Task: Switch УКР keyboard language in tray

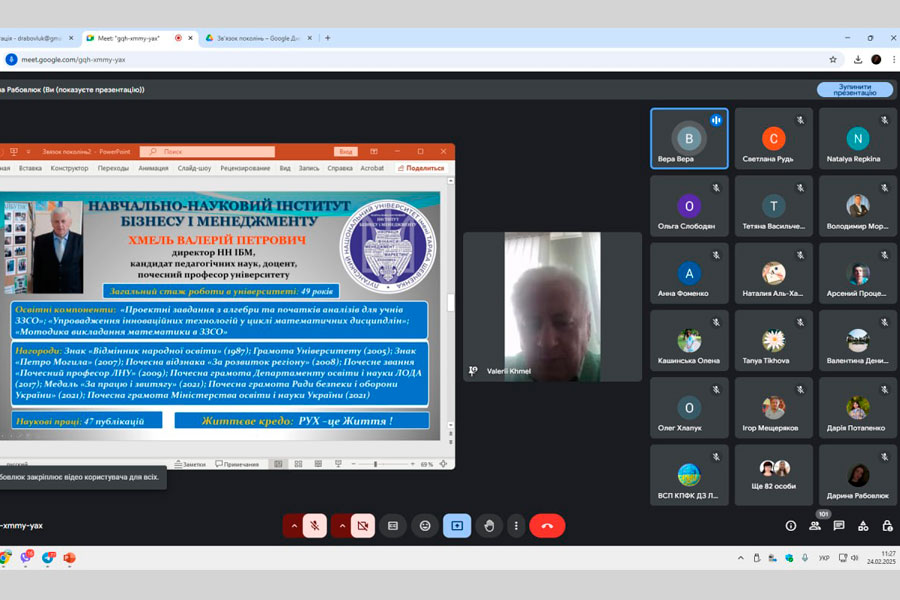Action: [824, 558]
